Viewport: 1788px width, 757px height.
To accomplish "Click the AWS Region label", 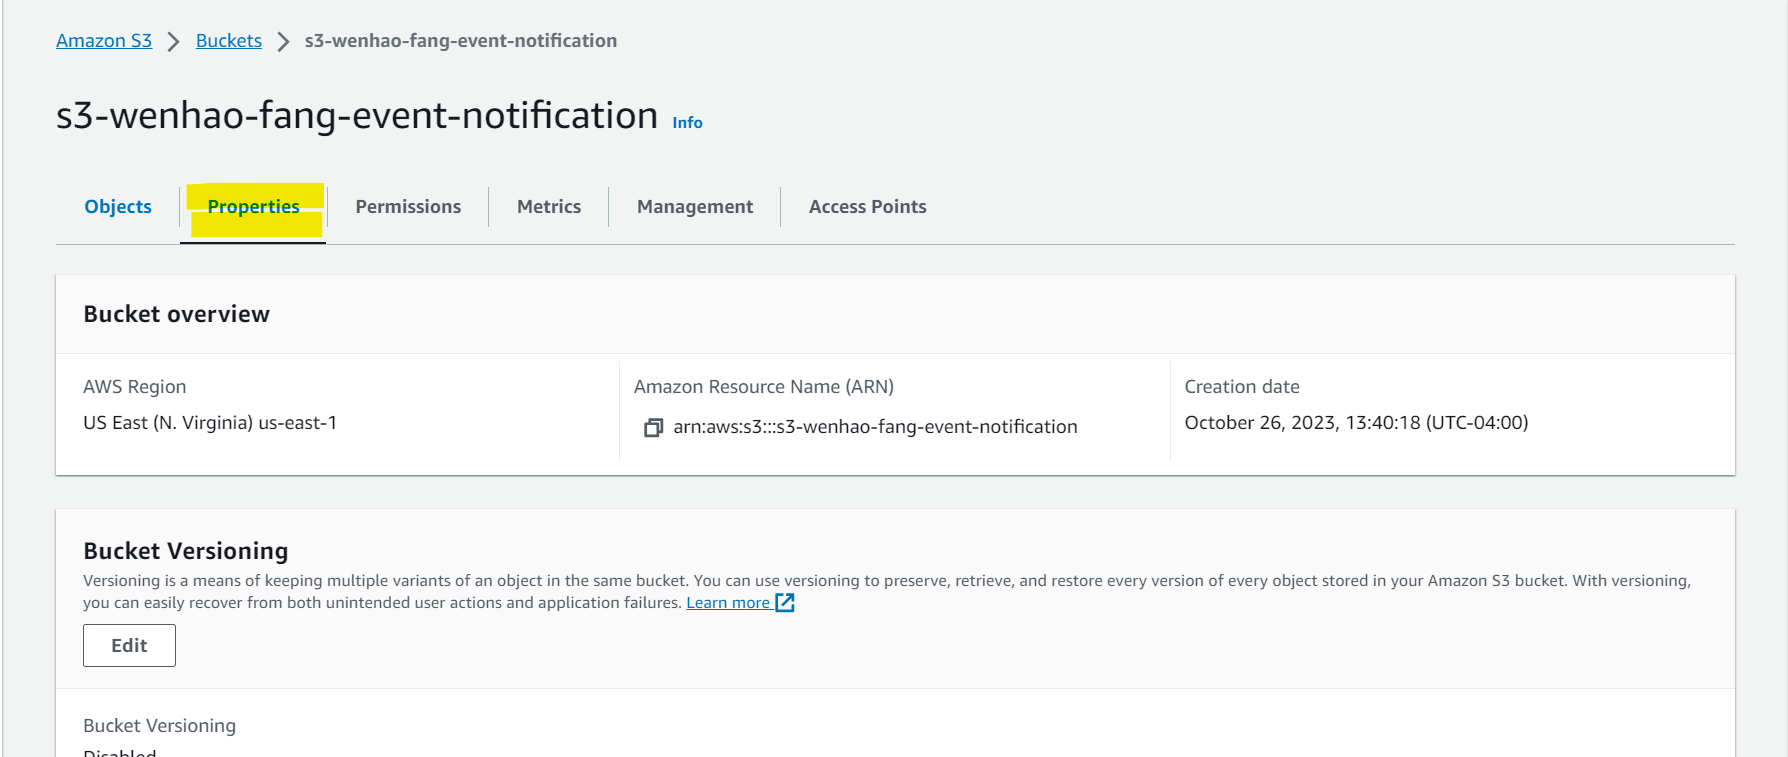I will click(135, 387).
